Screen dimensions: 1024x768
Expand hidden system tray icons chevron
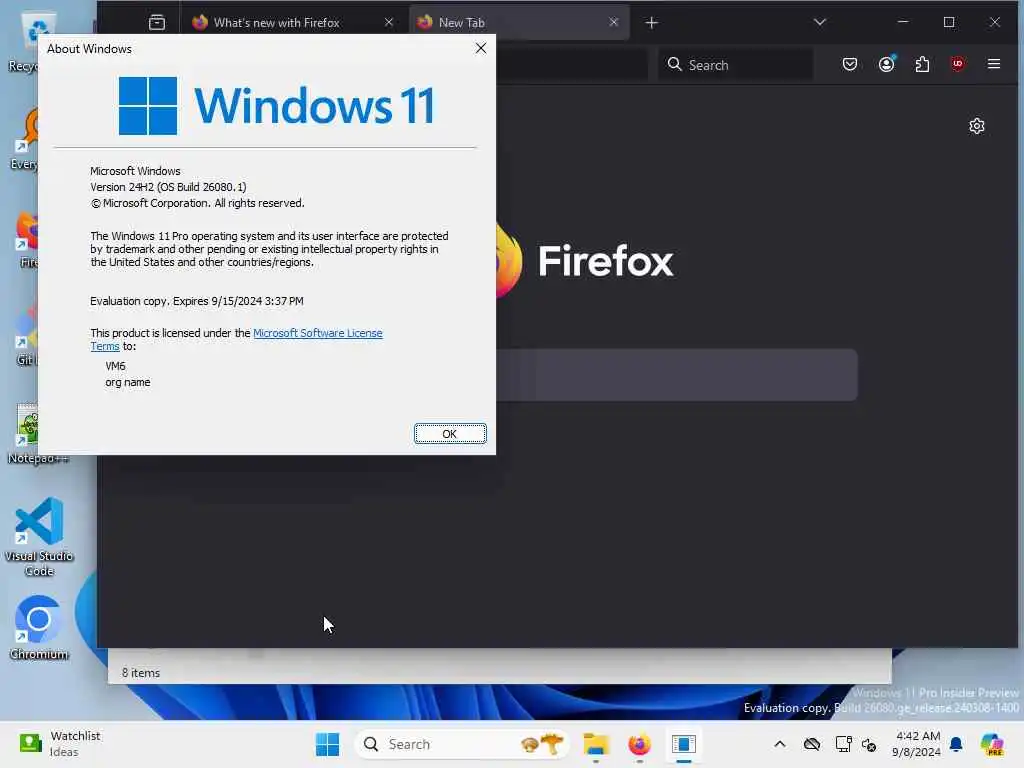coord(780,744)
